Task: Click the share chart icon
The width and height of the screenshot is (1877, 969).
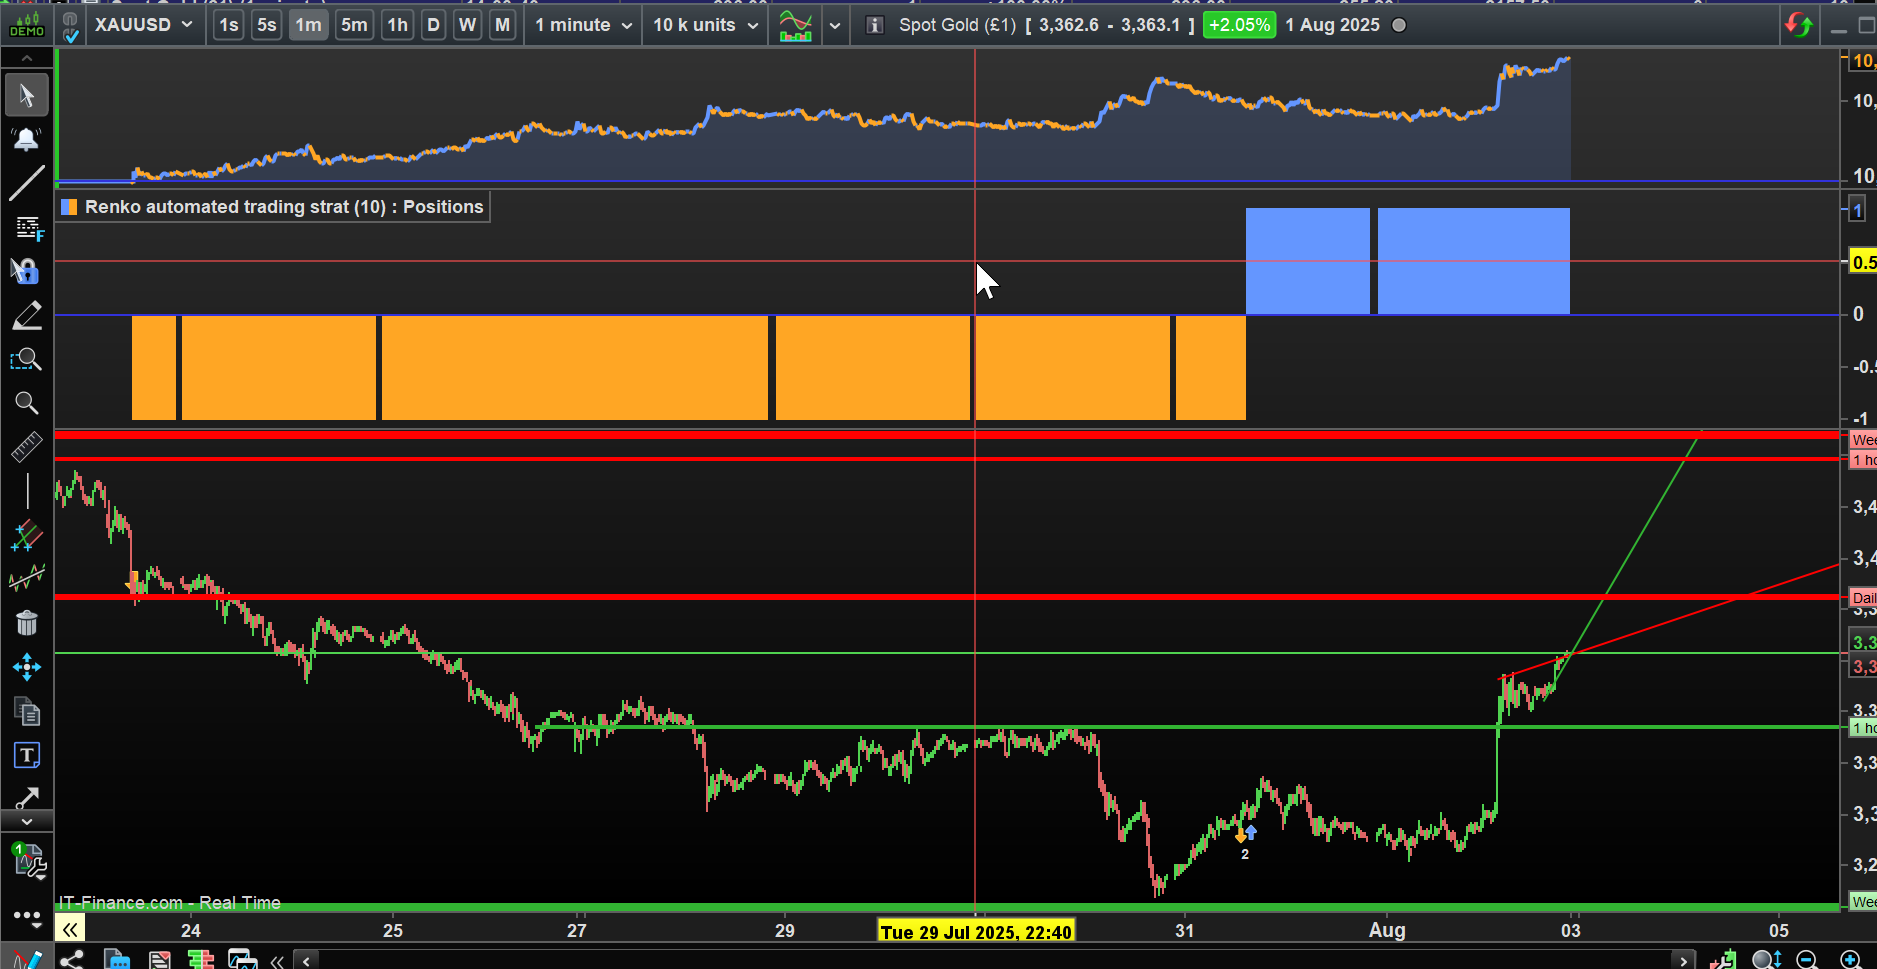Action: [x=72, y=960]
